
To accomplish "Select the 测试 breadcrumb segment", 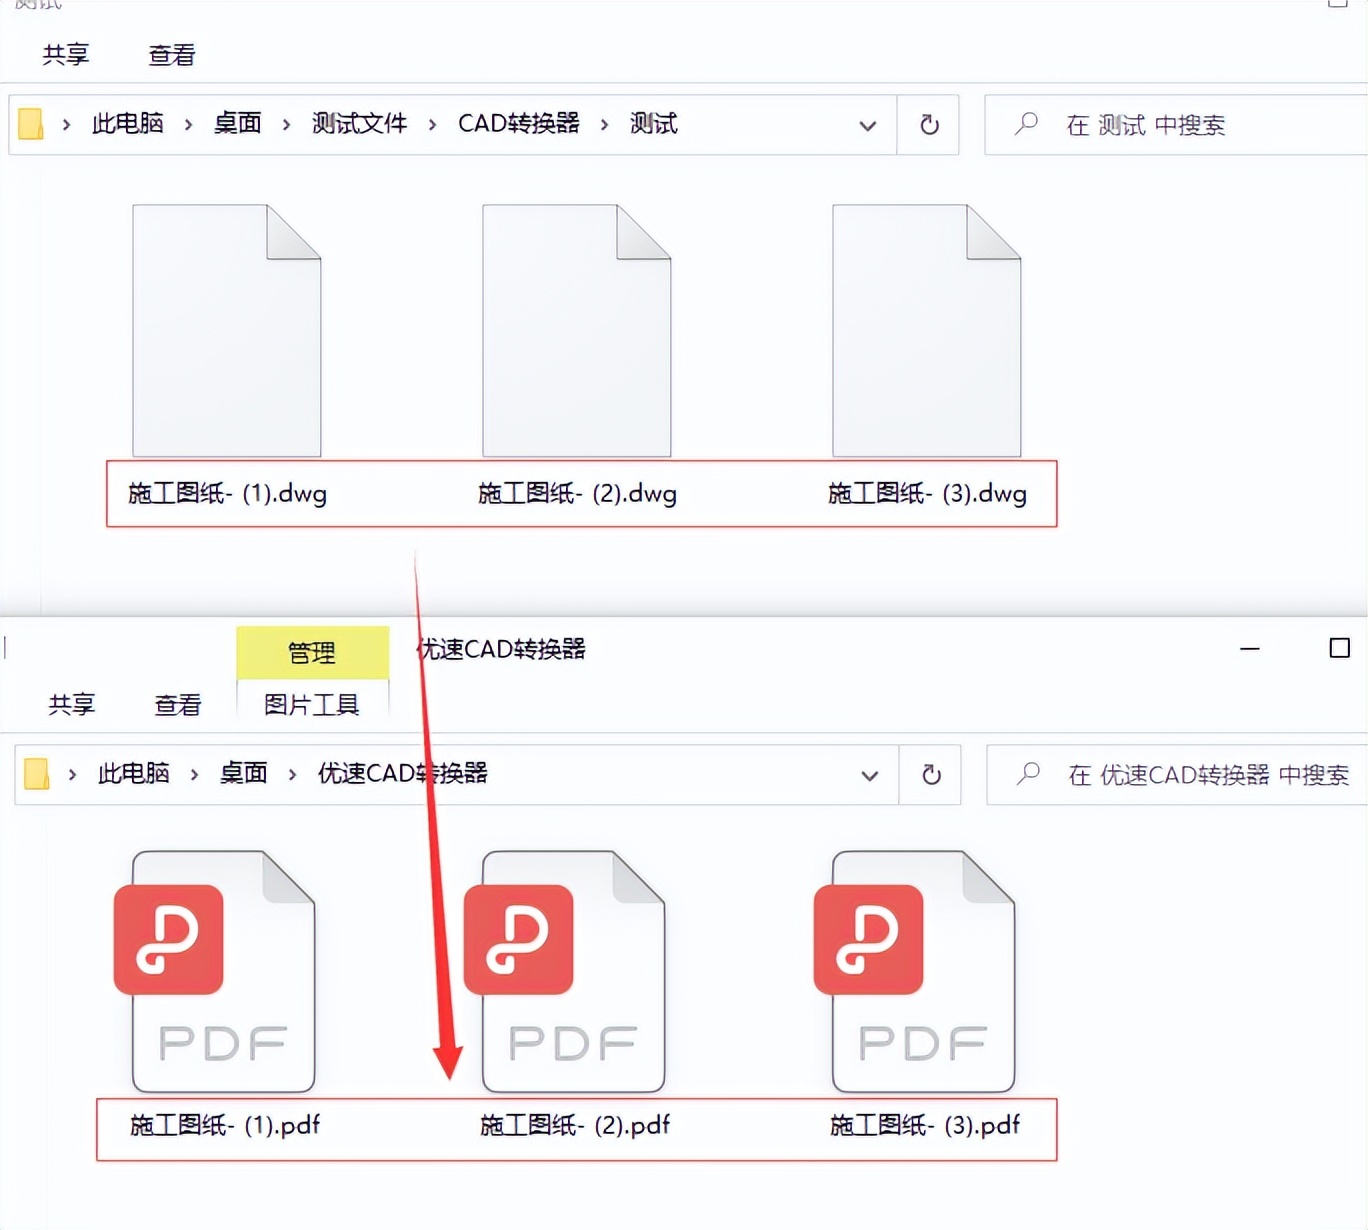I will coord(654,123).
